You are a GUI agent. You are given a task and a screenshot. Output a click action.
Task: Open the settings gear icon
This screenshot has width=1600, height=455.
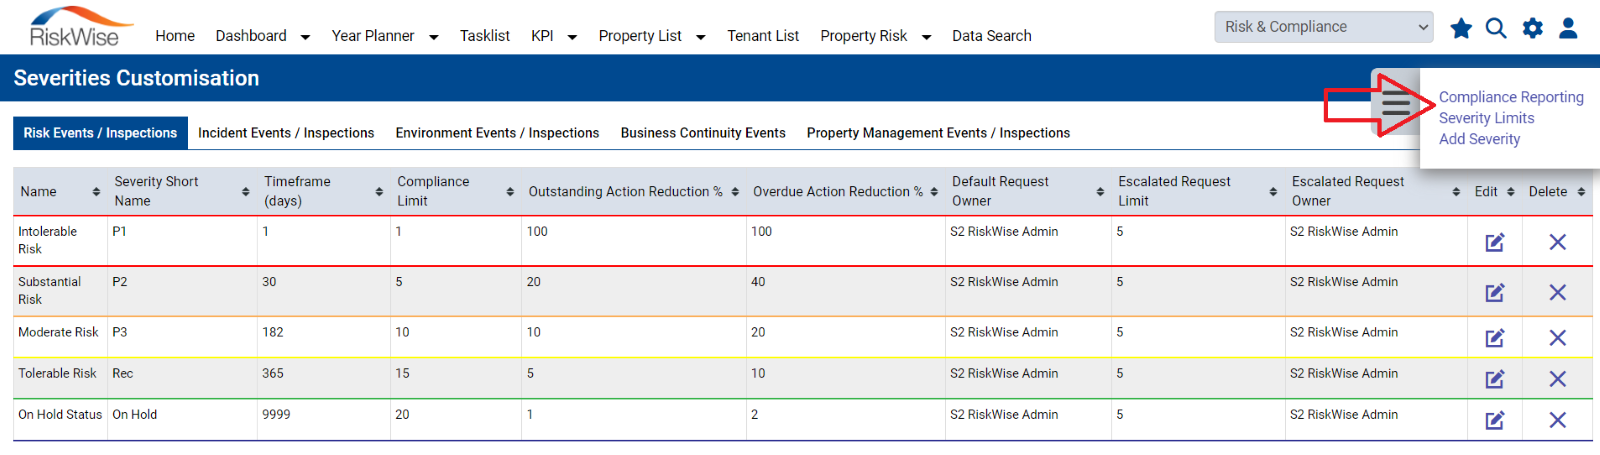[x=1532, y=28]
